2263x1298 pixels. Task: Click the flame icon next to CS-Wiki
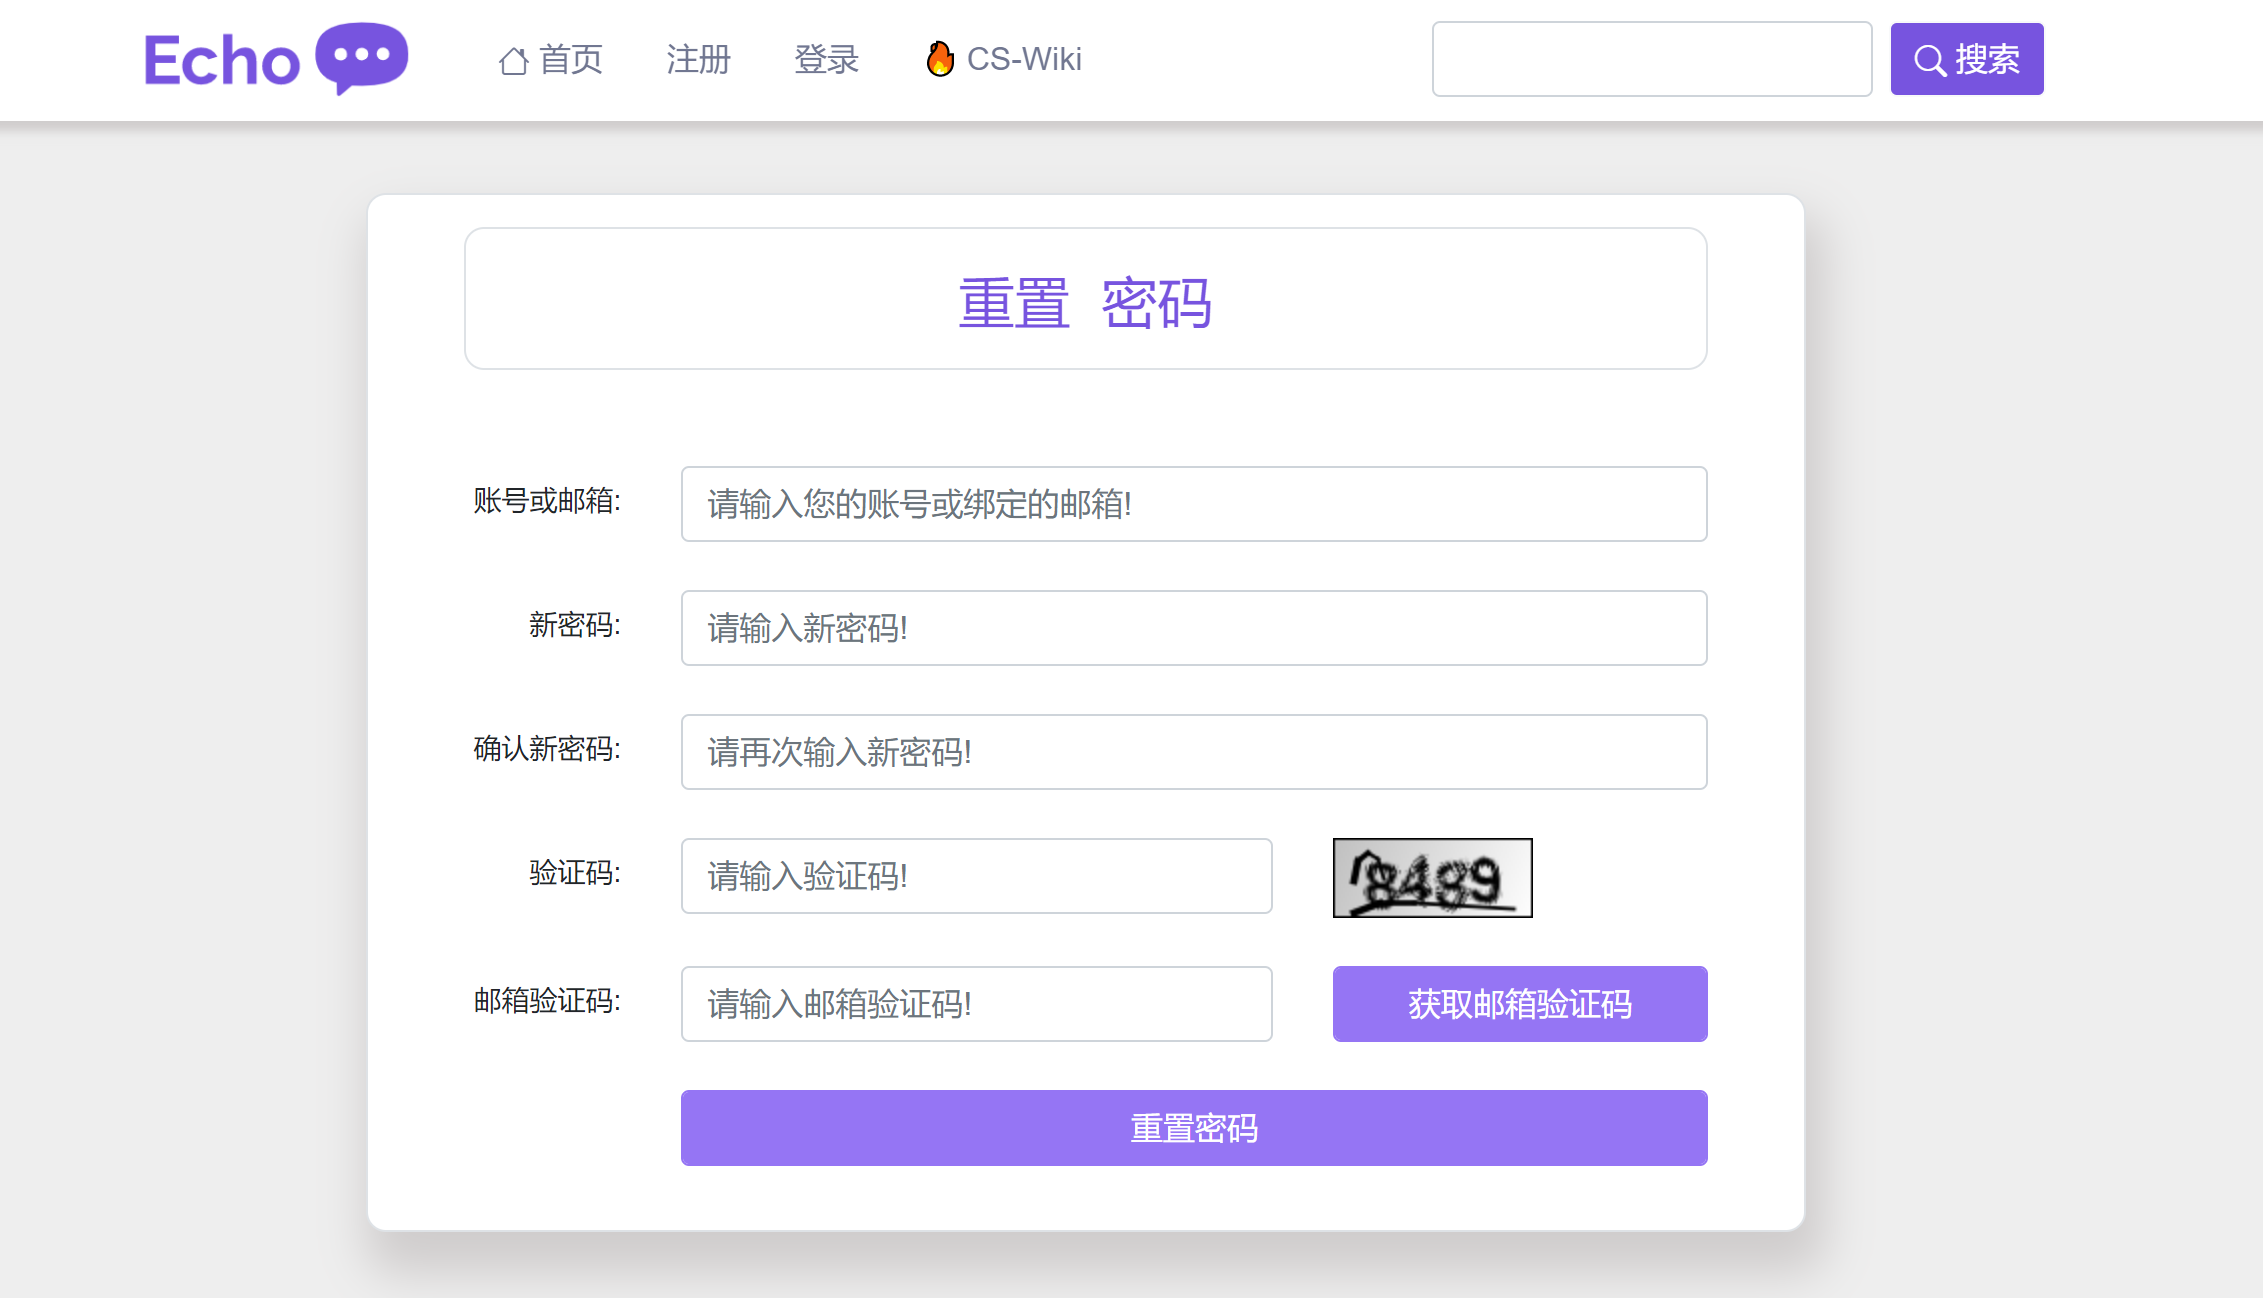[x=939, y=59]
